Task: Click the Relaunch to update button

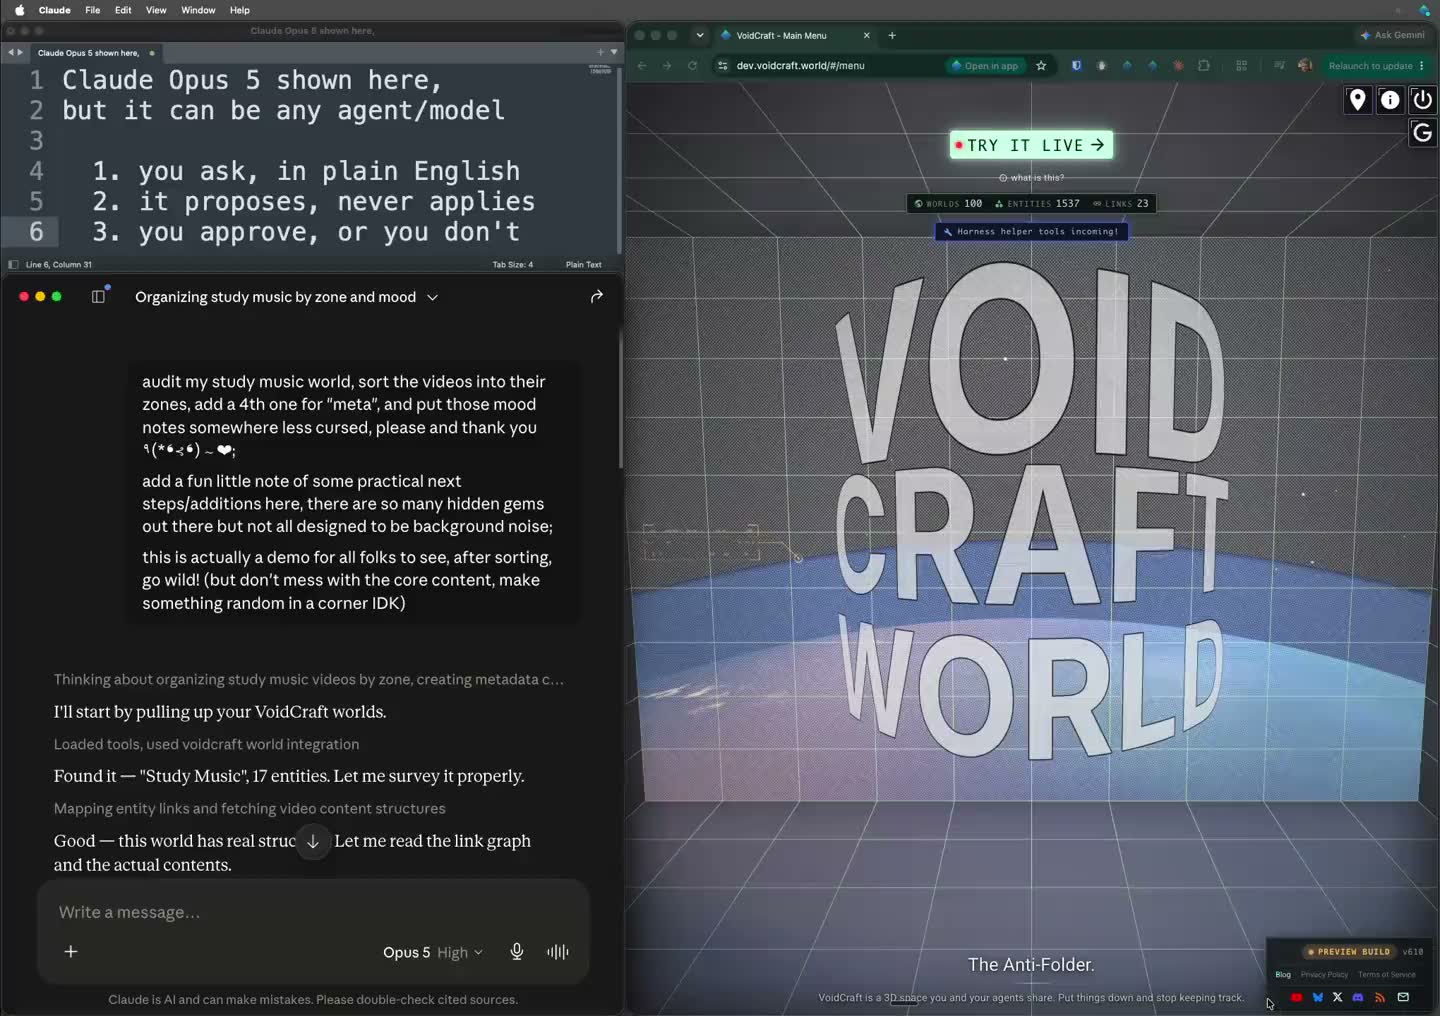Action: click(x=1376, y=66)
